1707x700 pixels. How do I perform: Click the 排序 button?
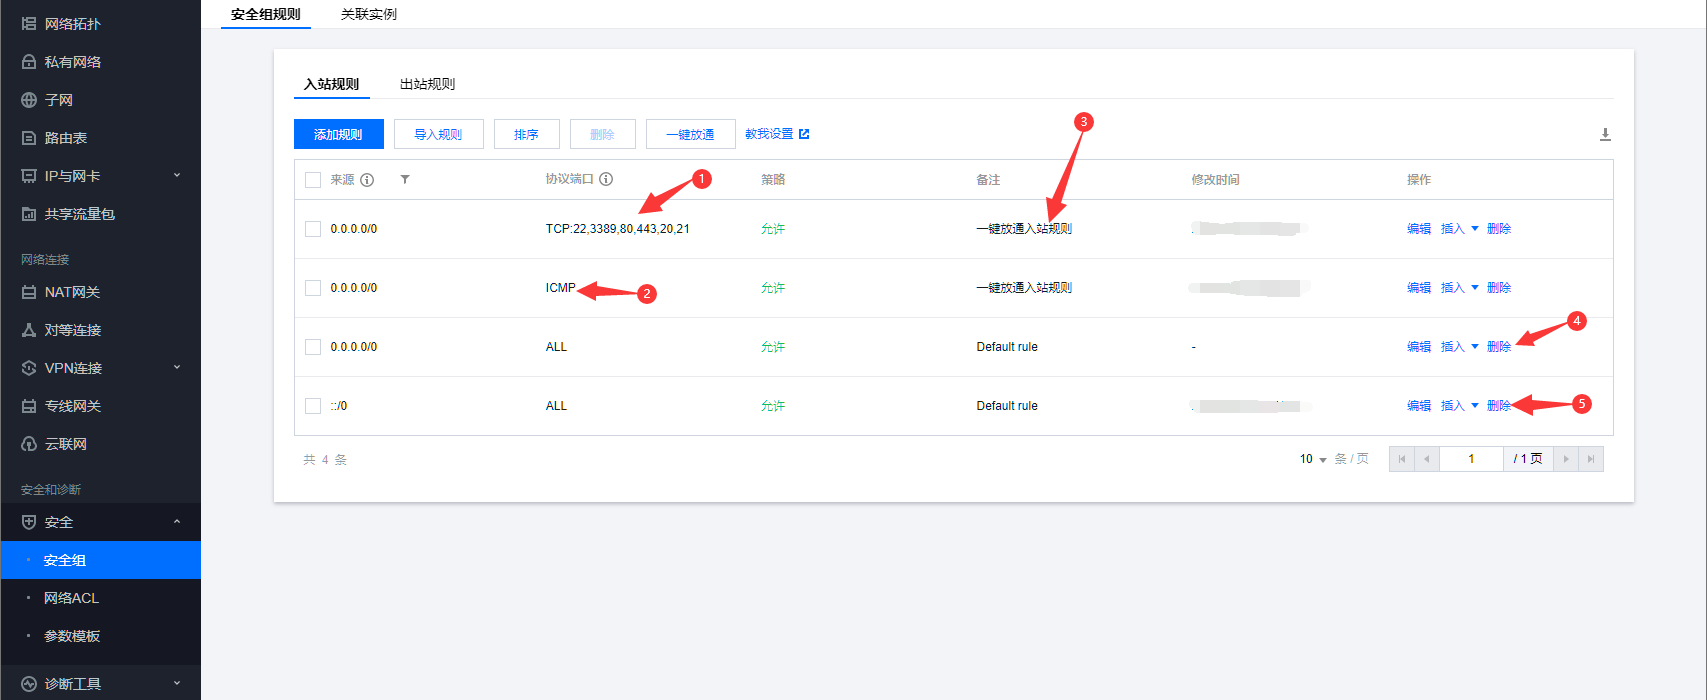[527, 134]
